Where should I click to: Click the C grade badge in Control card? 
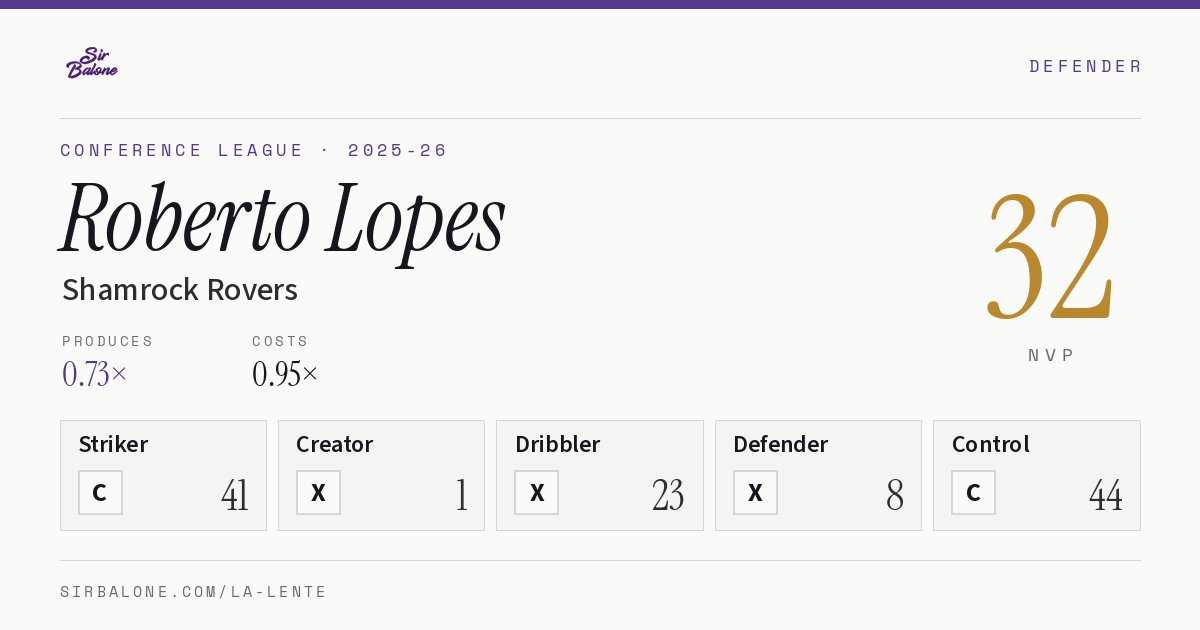(x=973, y=492)
